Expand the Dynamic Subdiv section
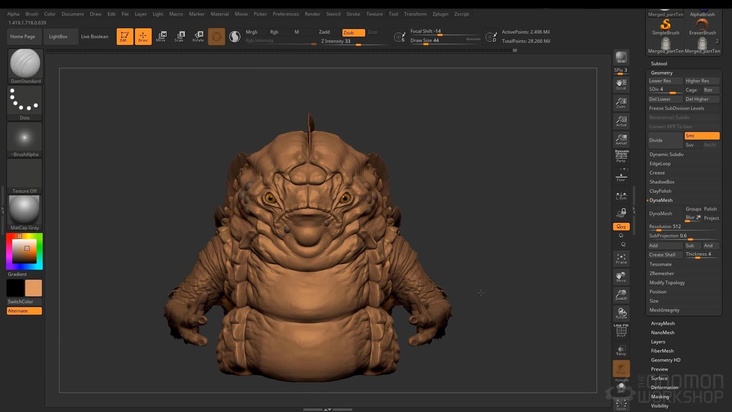 (x=666, y=154)
